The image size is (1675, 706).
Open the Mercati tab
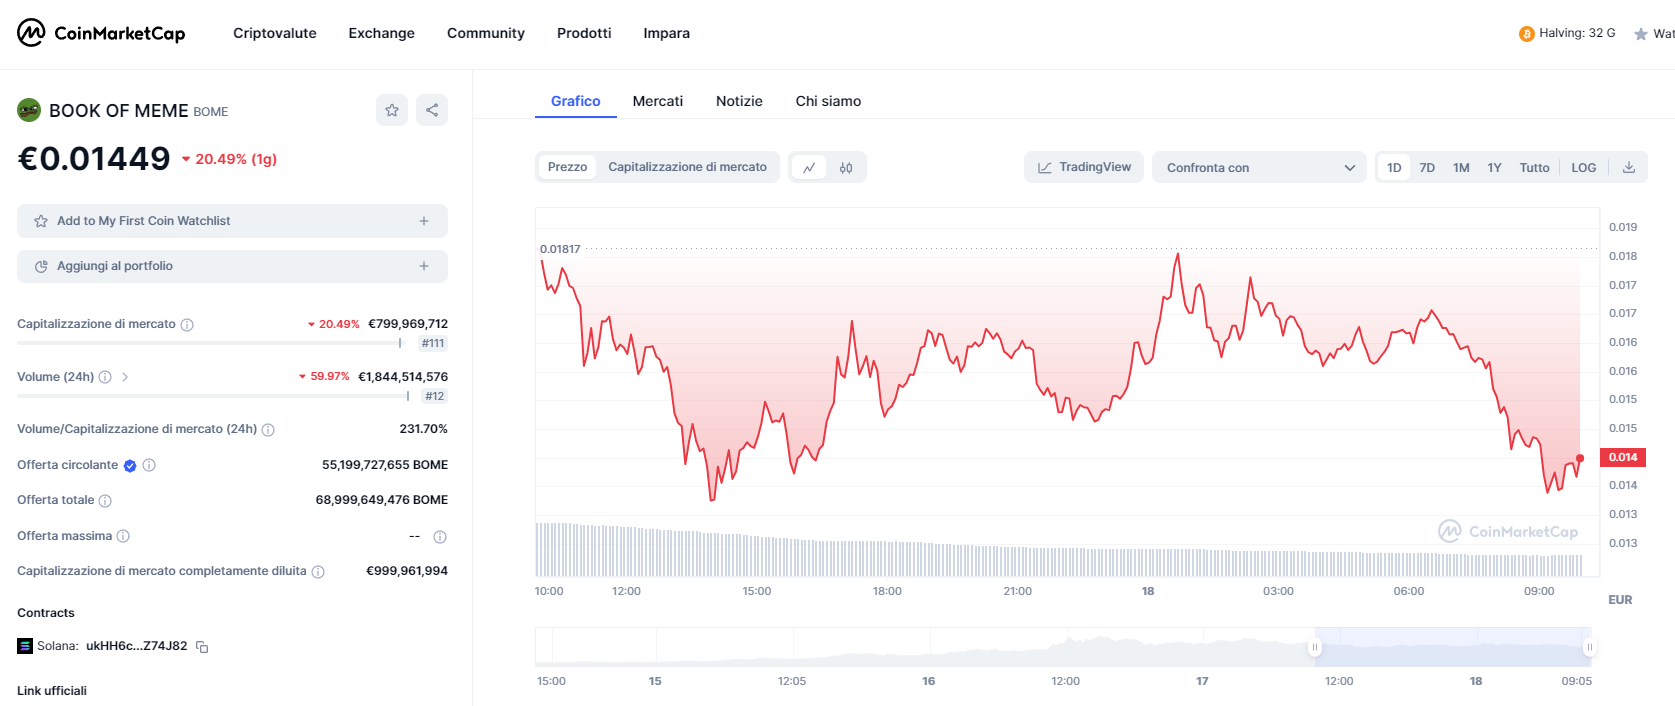pos(658,101)
